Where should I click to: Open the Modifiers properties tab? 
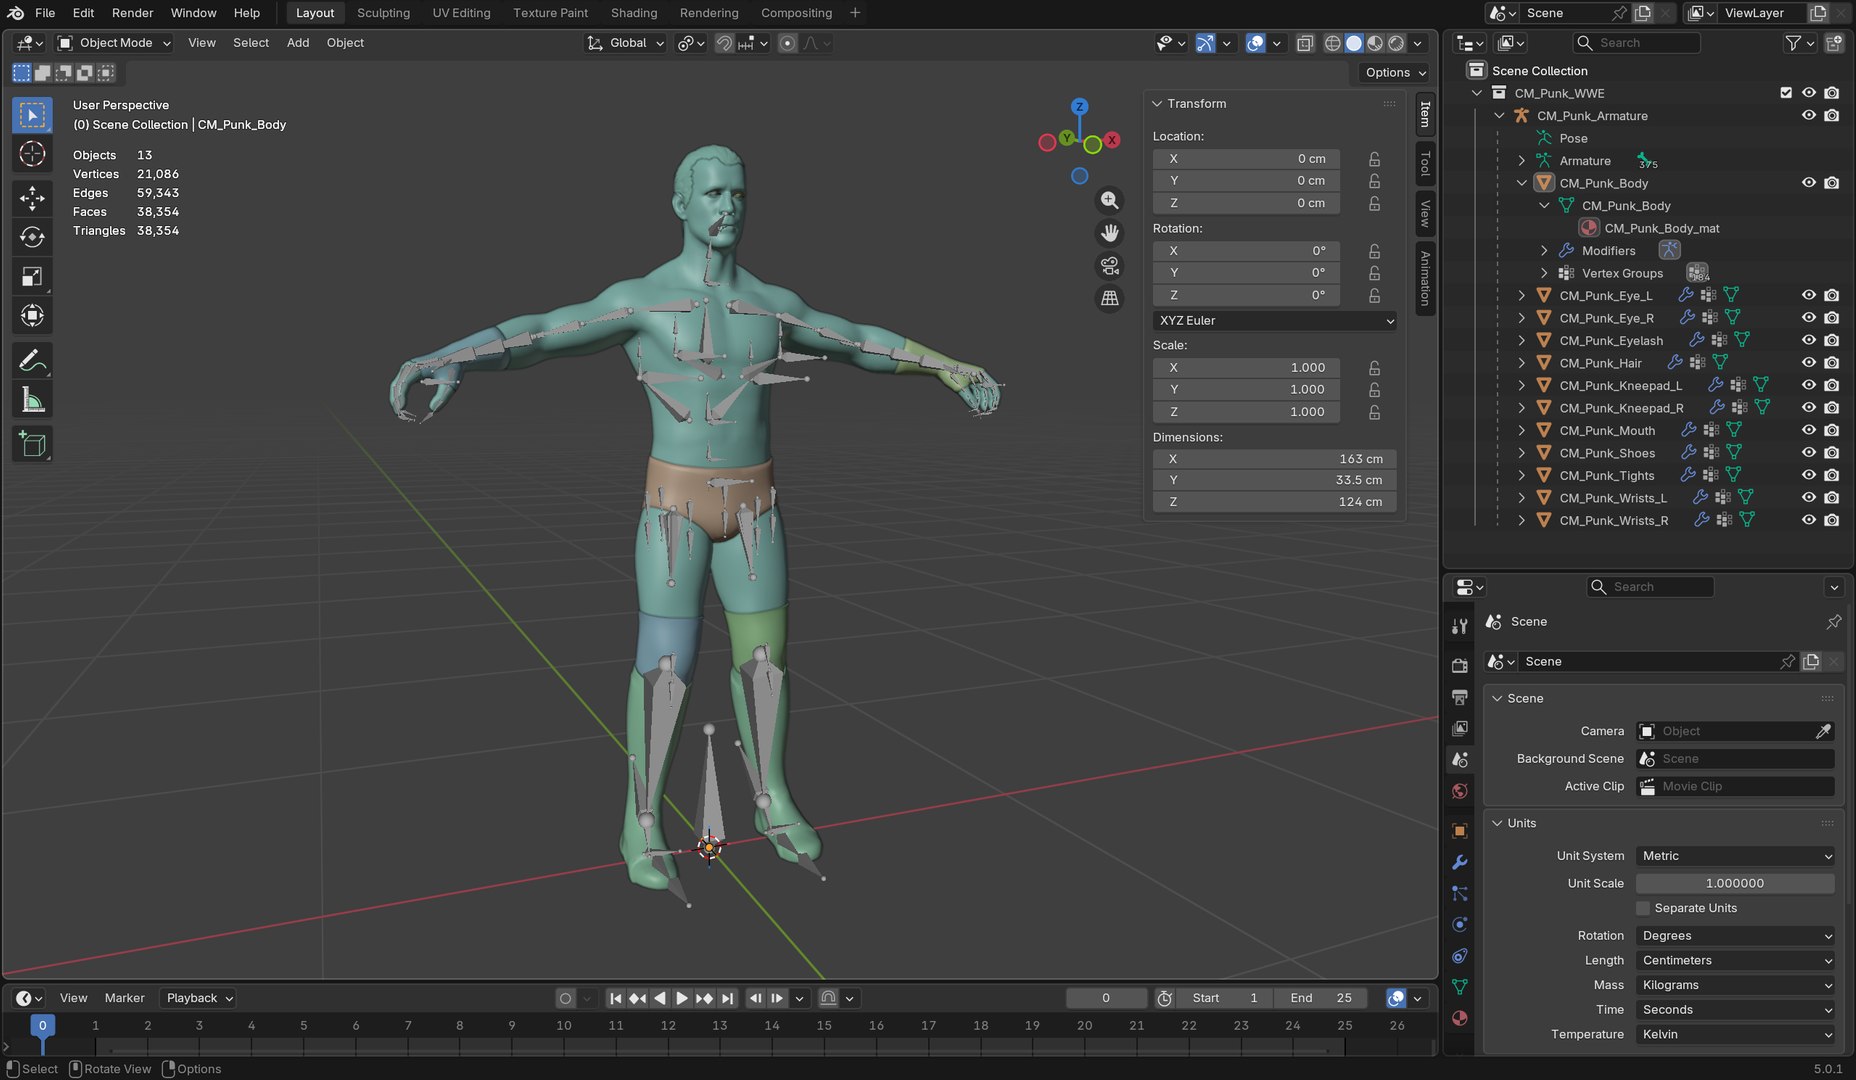(1459, 862)
